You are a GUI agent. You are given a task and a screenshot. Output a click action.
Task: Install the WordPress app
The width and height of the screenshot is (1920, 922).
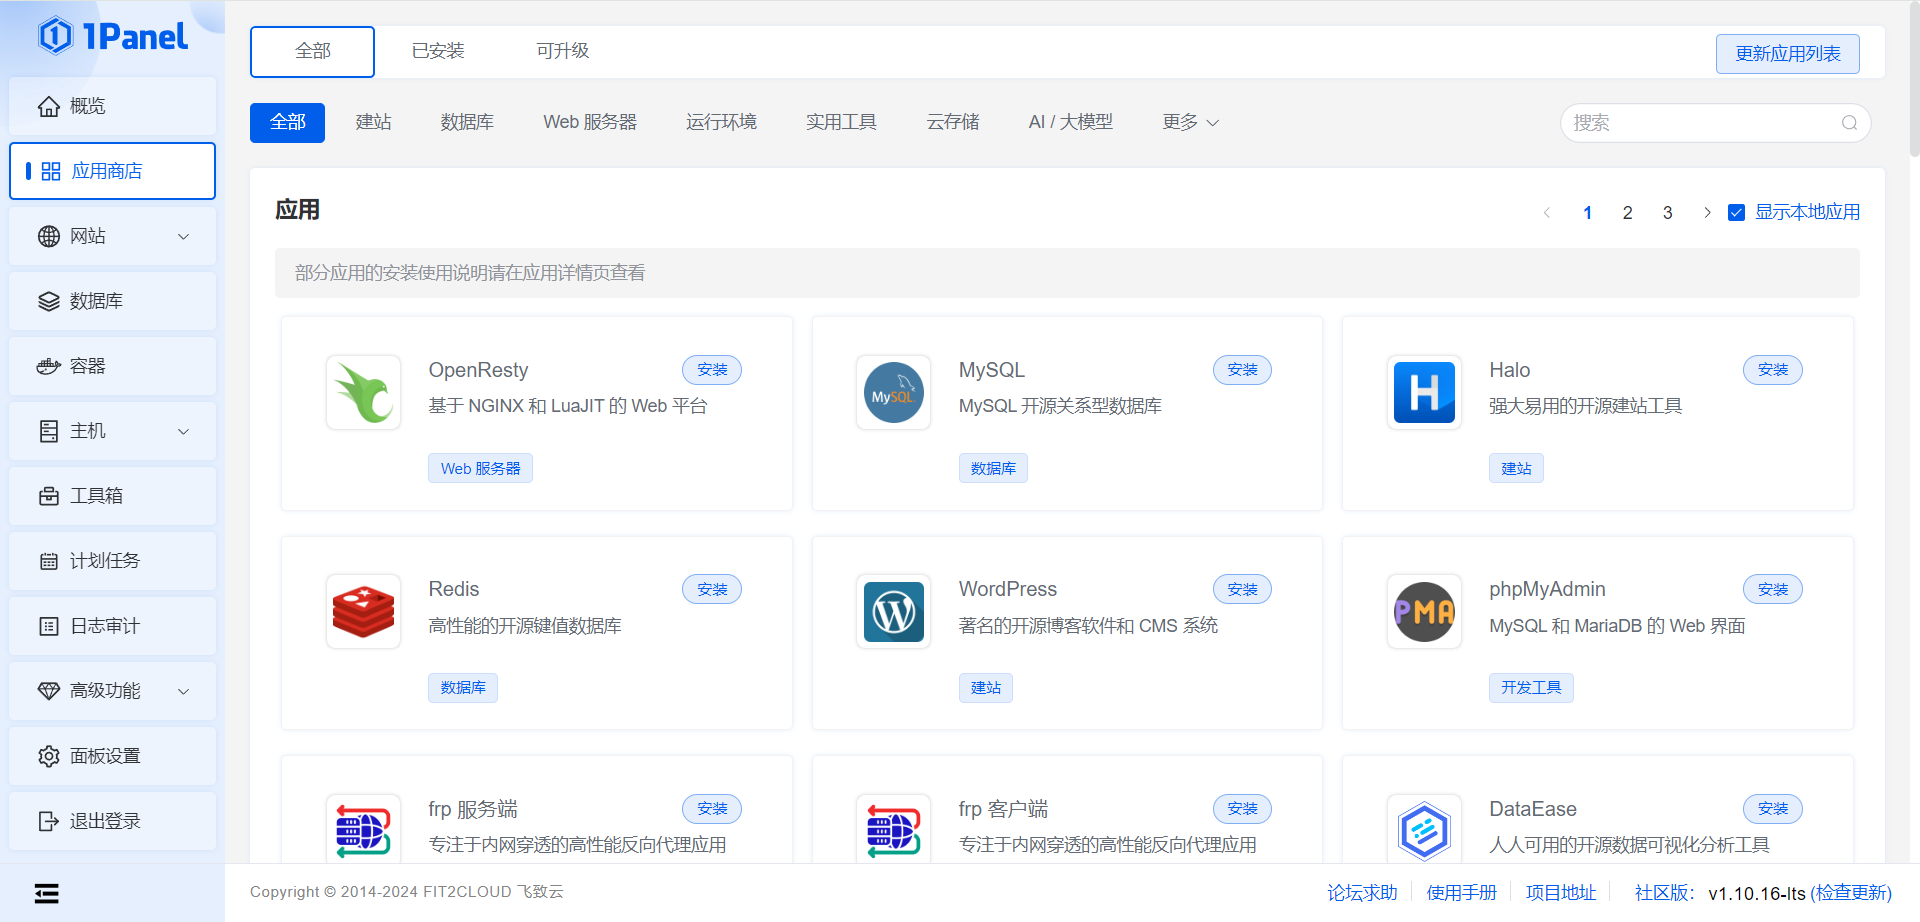click(1242, 590)
